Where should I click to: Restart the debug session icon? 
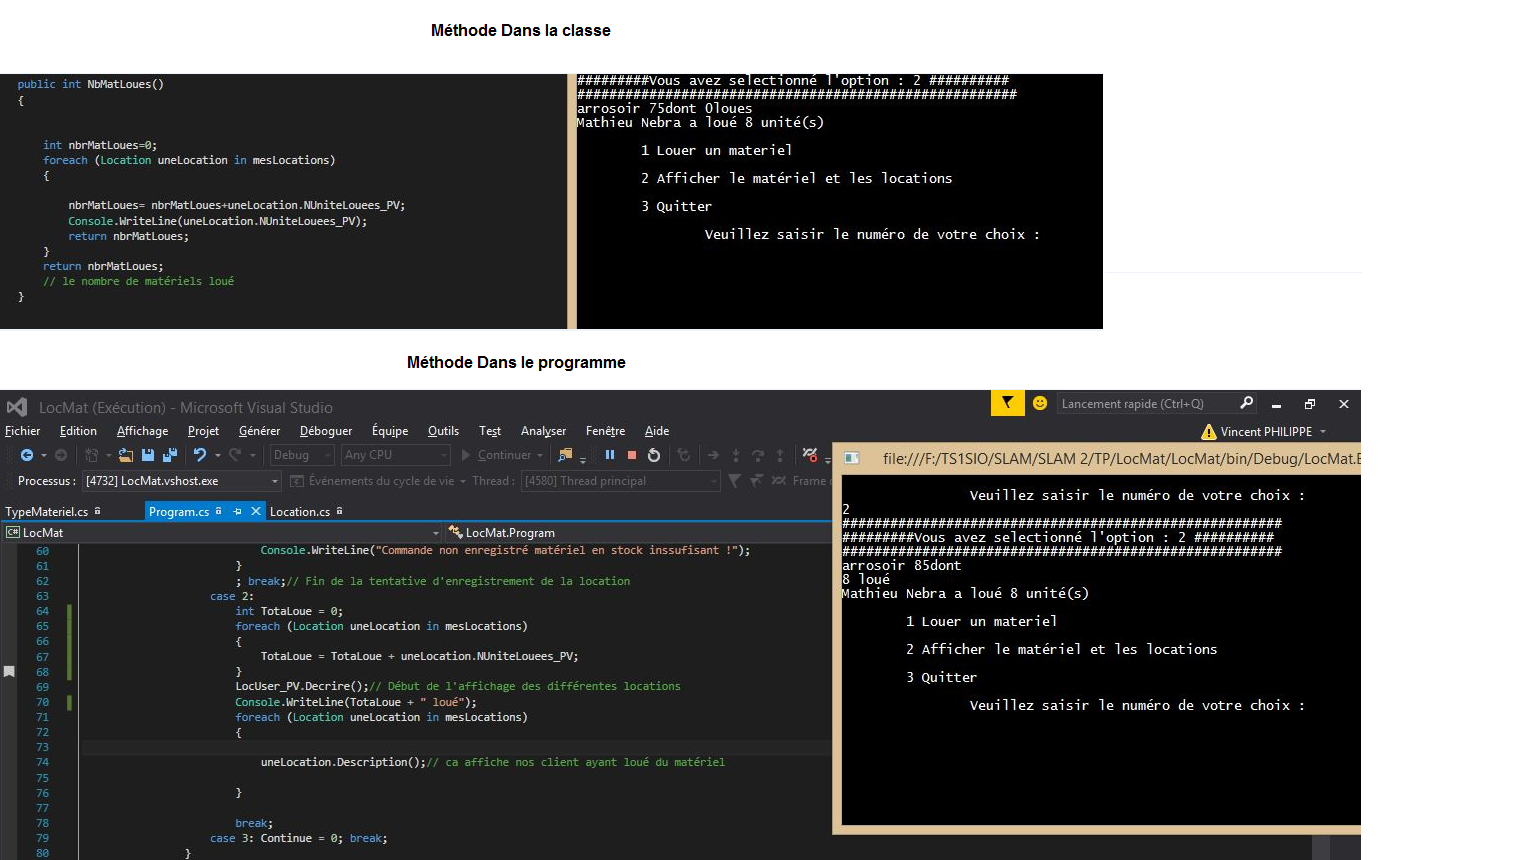653,455
